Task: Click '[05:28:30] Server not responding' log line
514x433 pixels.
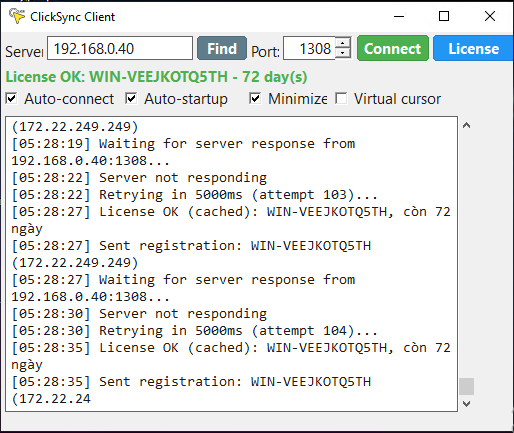Action: click(x=139, y=314)
